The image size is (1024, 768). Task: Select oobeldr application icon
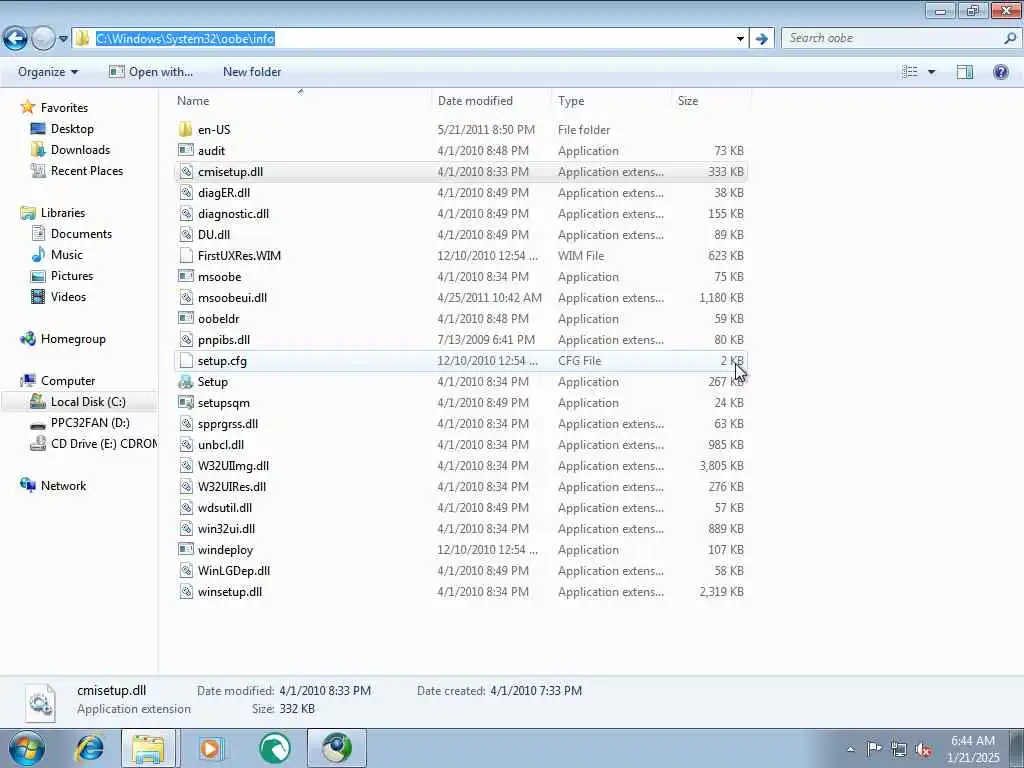coord(185,319)
